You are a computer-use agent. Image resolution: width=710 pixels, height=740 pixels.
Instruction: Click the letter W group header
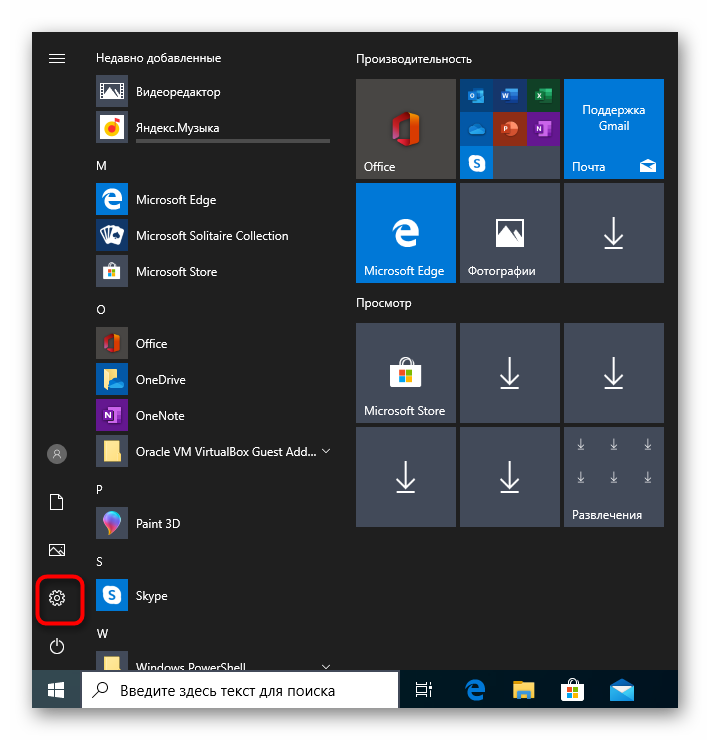[102, 633]
